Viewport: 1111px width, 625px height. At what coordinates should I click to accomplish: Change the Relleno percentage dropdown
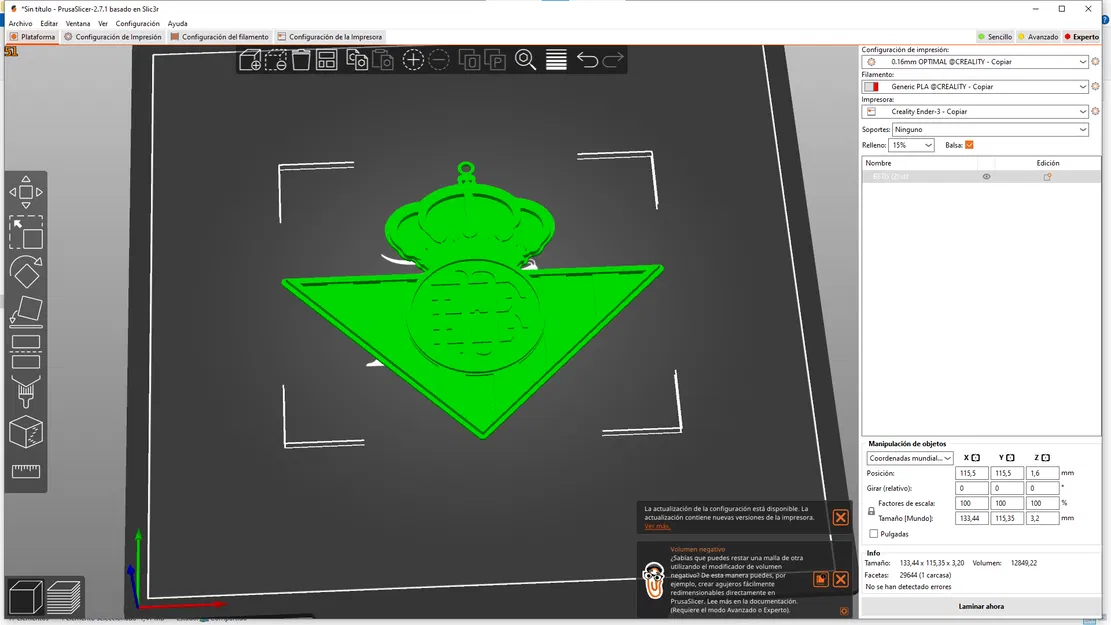910,144
